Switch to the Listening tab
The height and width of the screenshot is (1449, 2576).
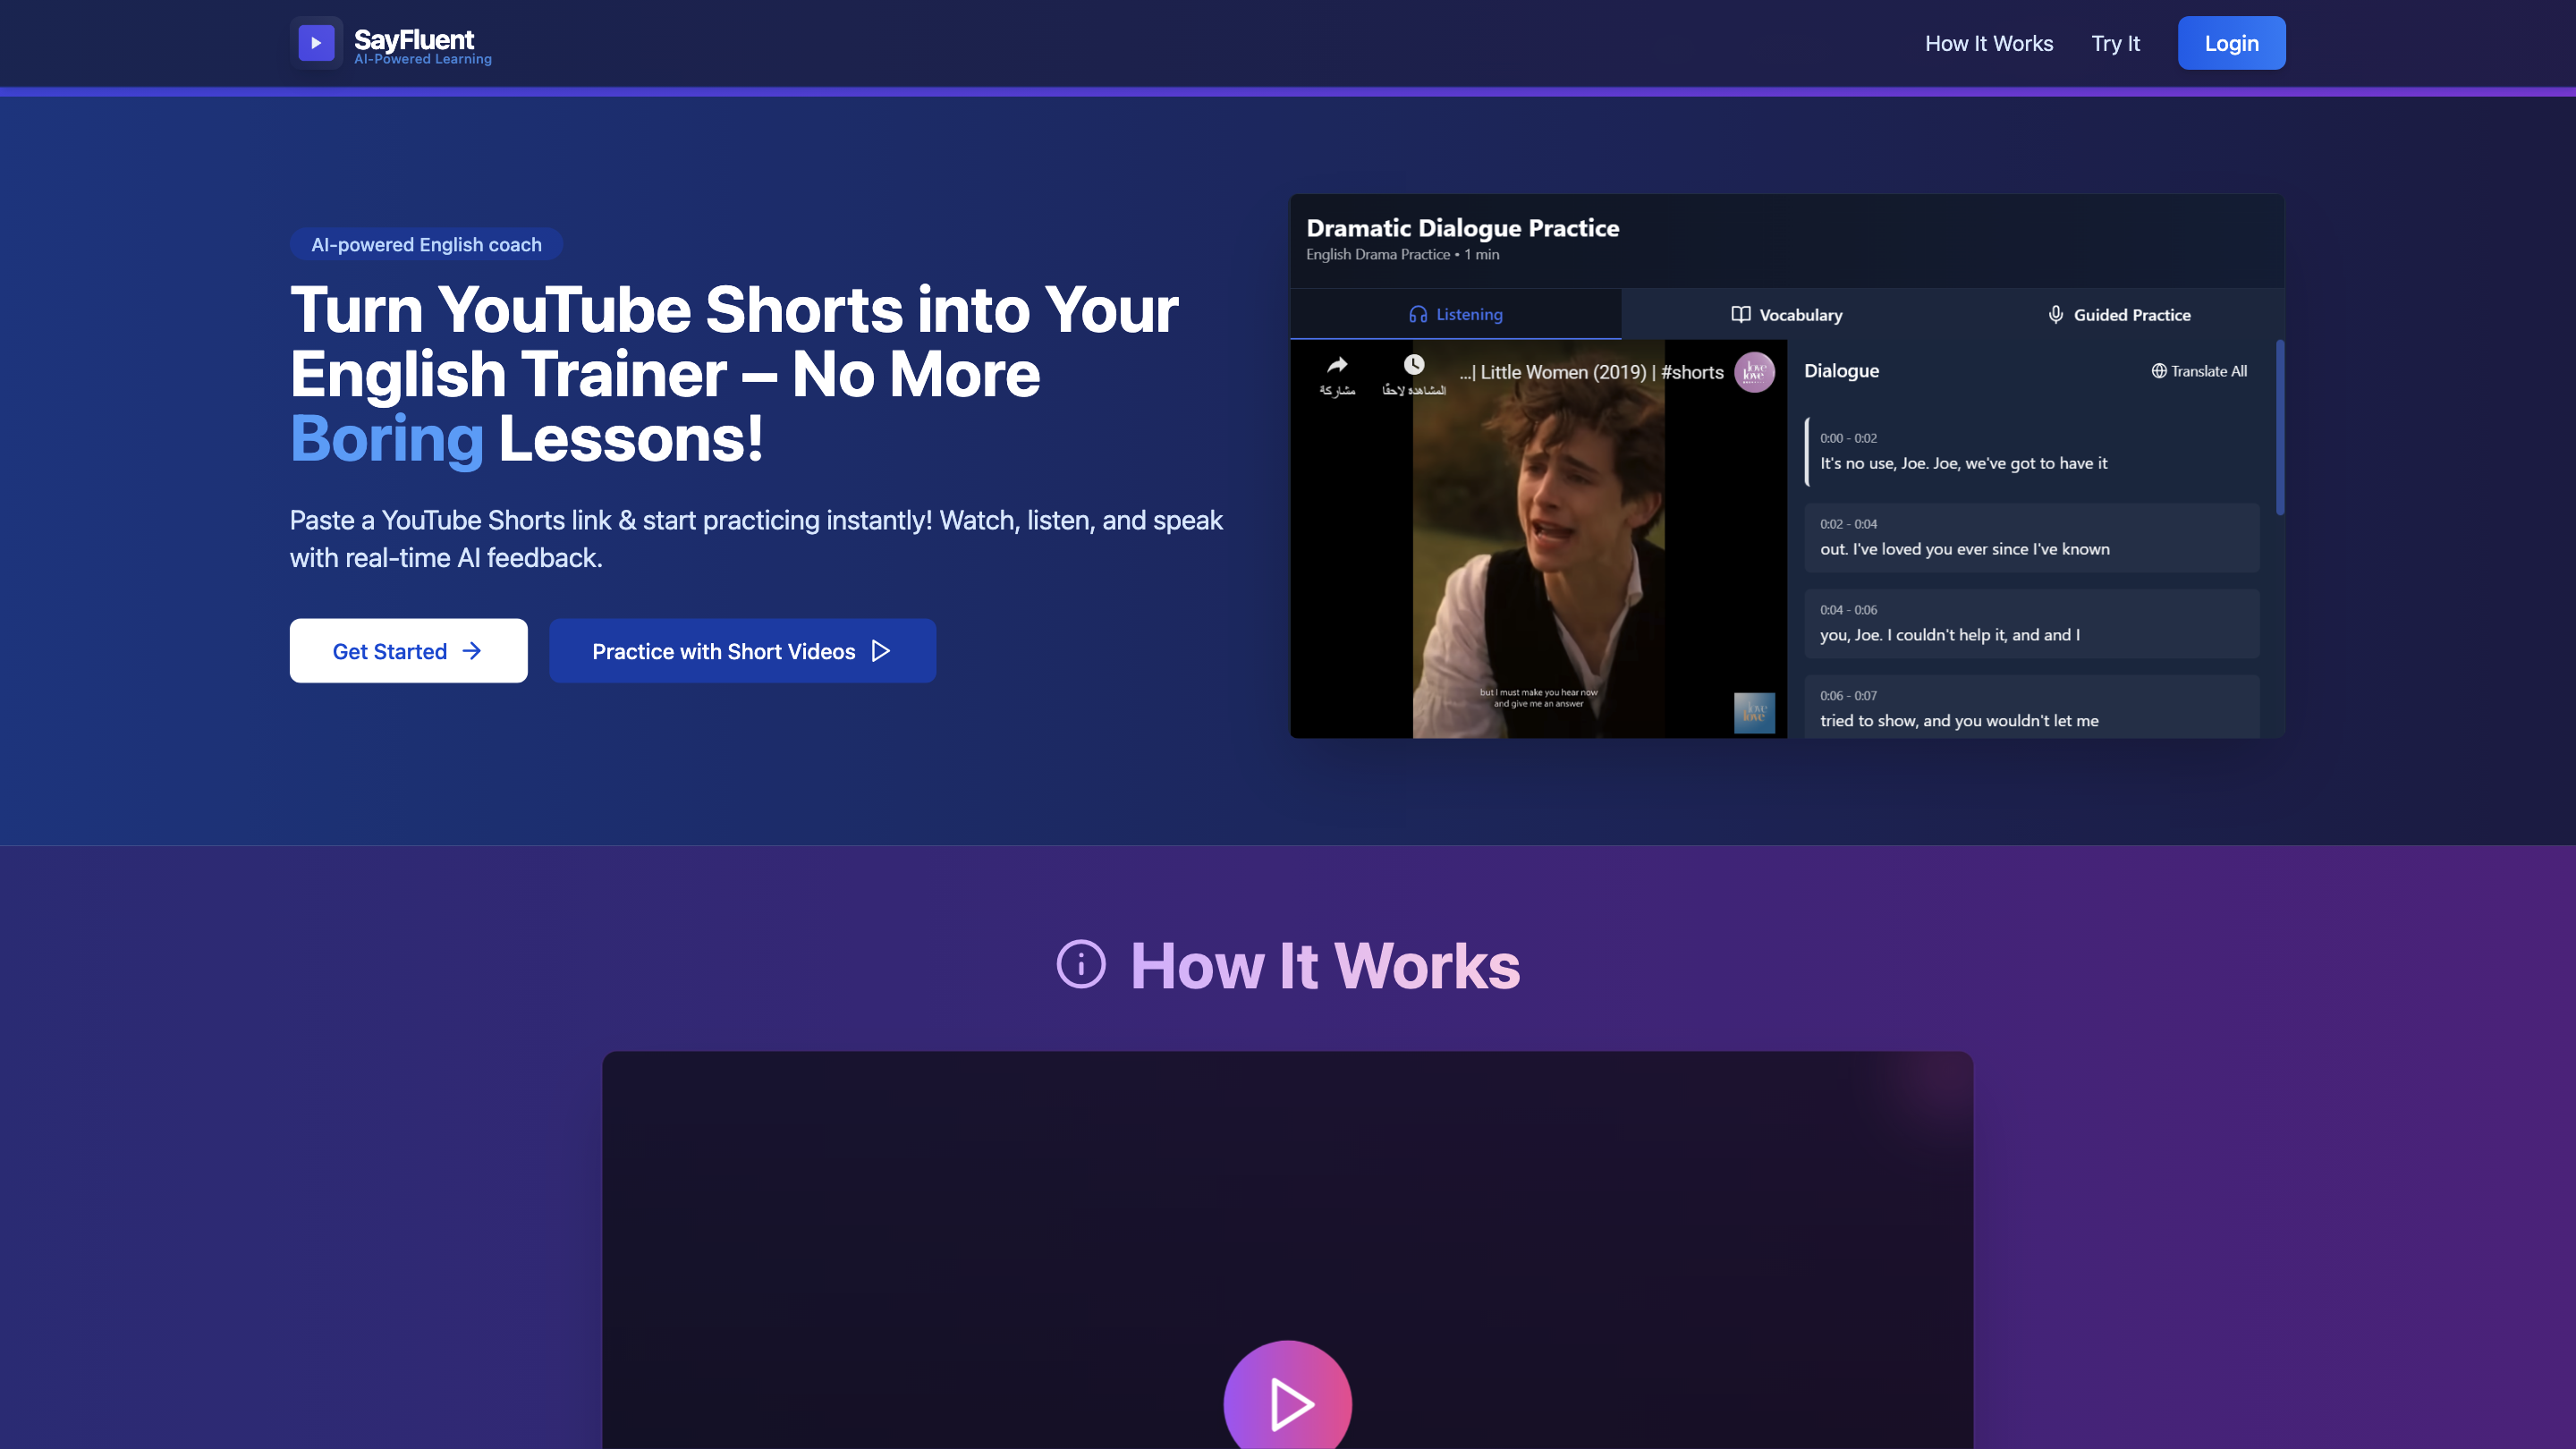(1455, 314)
